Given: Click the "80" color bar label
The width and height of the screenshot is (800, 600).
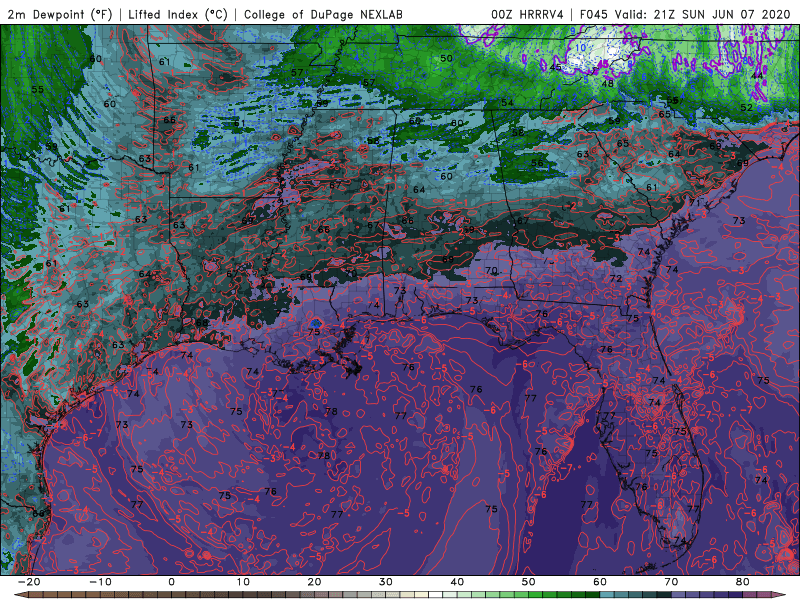Looking at the screenshot, I should (743, 582).
